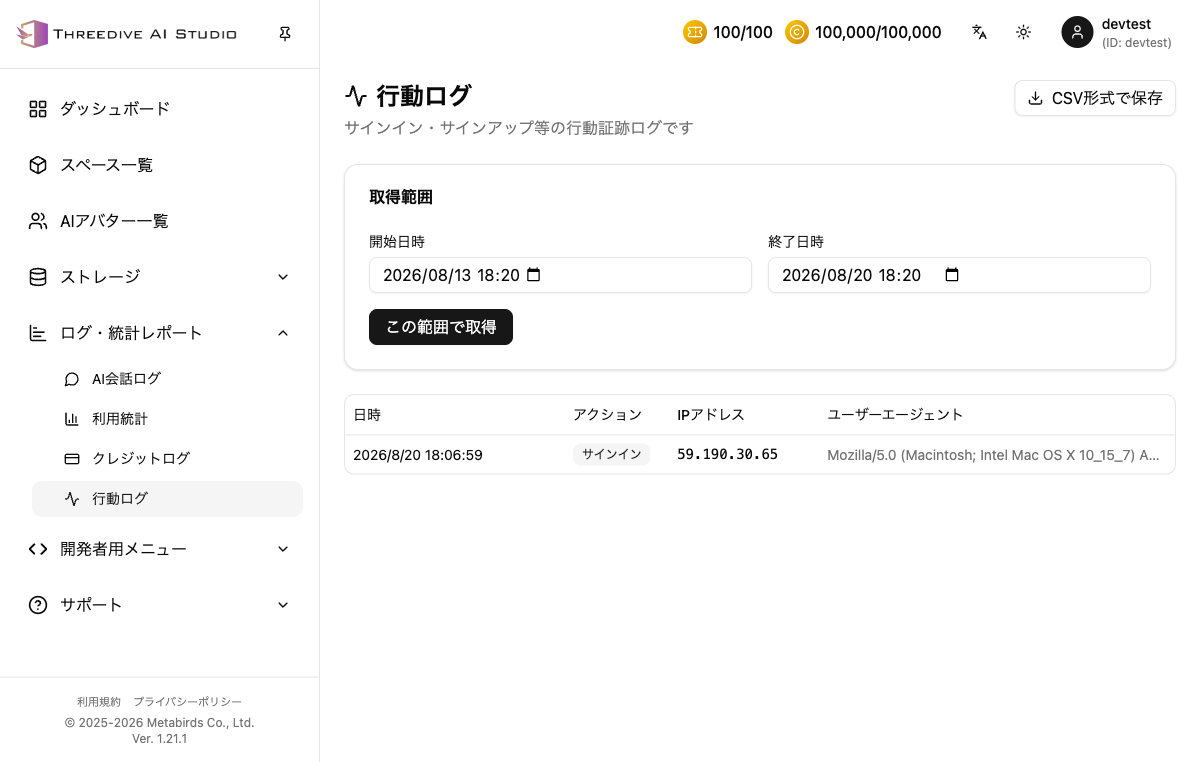The width and height of the screenshot is (1200, 762).
Task: Click the ログ・統計レポート chart icon
Action: (x=38, y=333)
